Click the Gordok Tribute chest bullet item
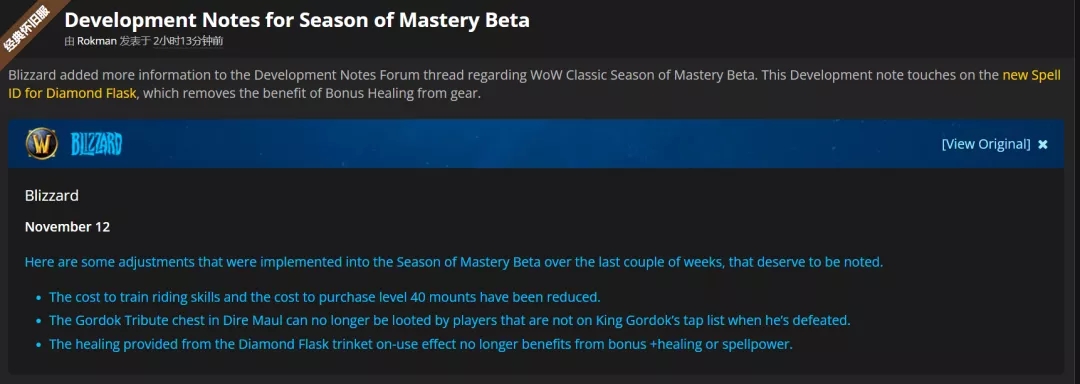 click(x=449, y=321)
